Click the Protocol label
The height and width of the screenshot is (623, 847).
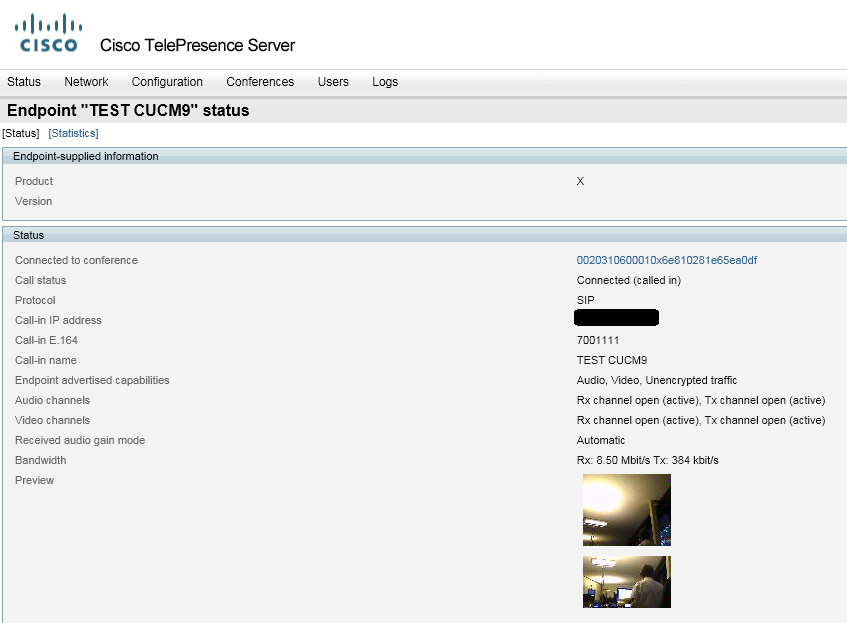click(x=35, y=300)
